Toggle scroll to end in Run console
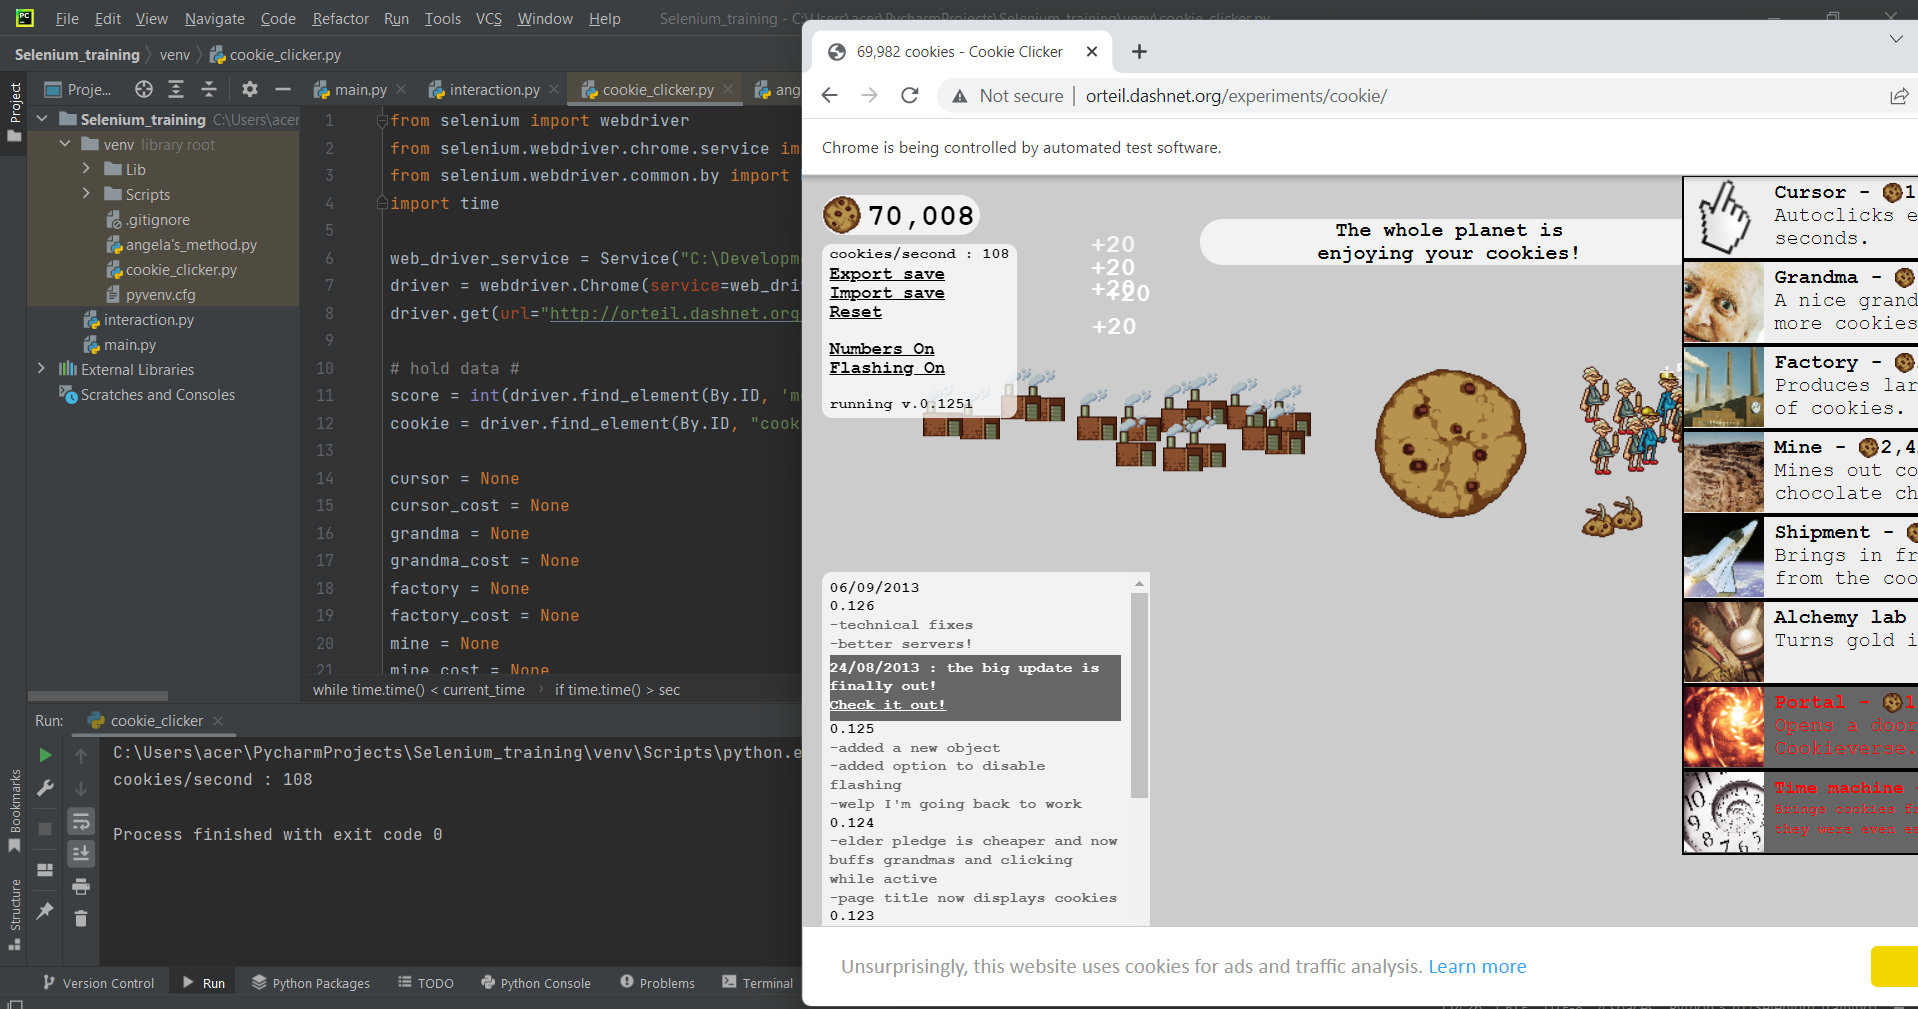 click(81, 853)
